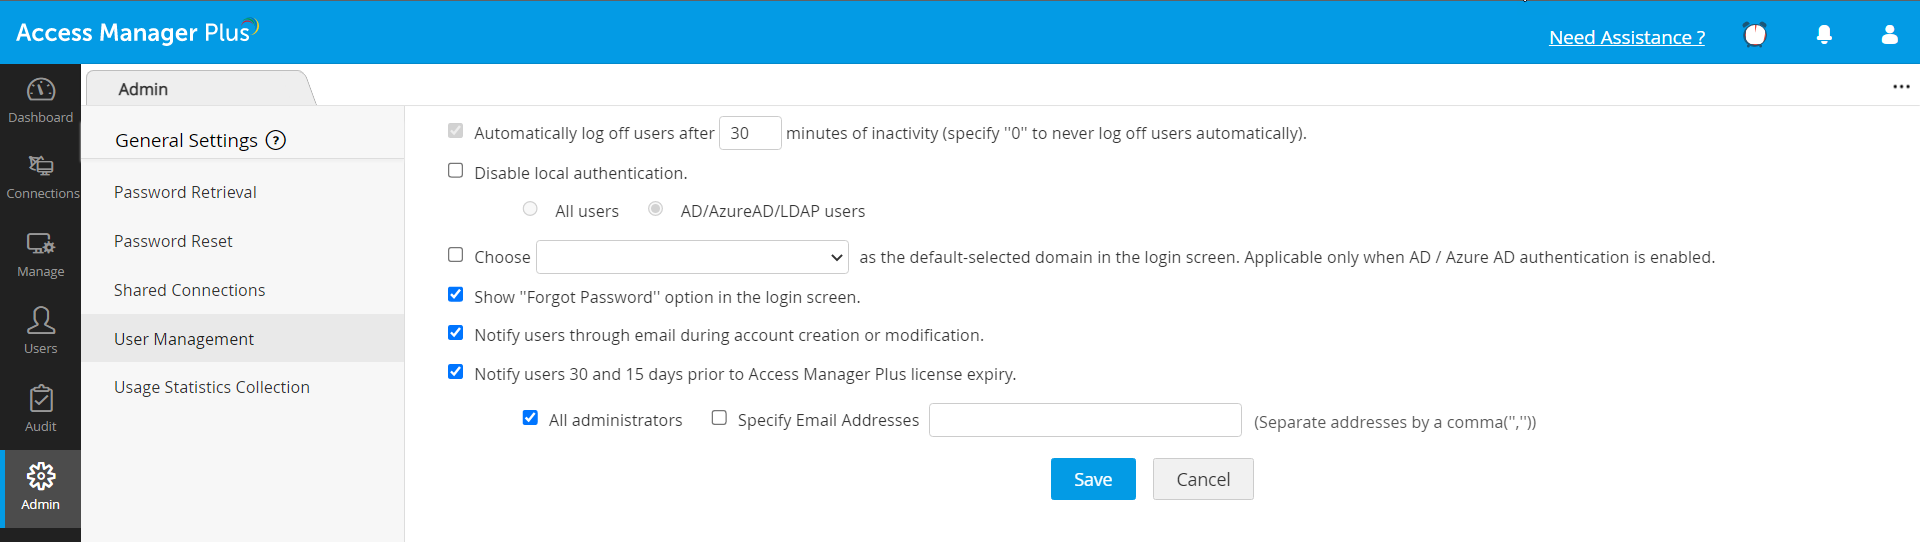This screenshot has height=542, width=1920.
Task: Open Shared Connections settings
Action: tap(190, 290)
